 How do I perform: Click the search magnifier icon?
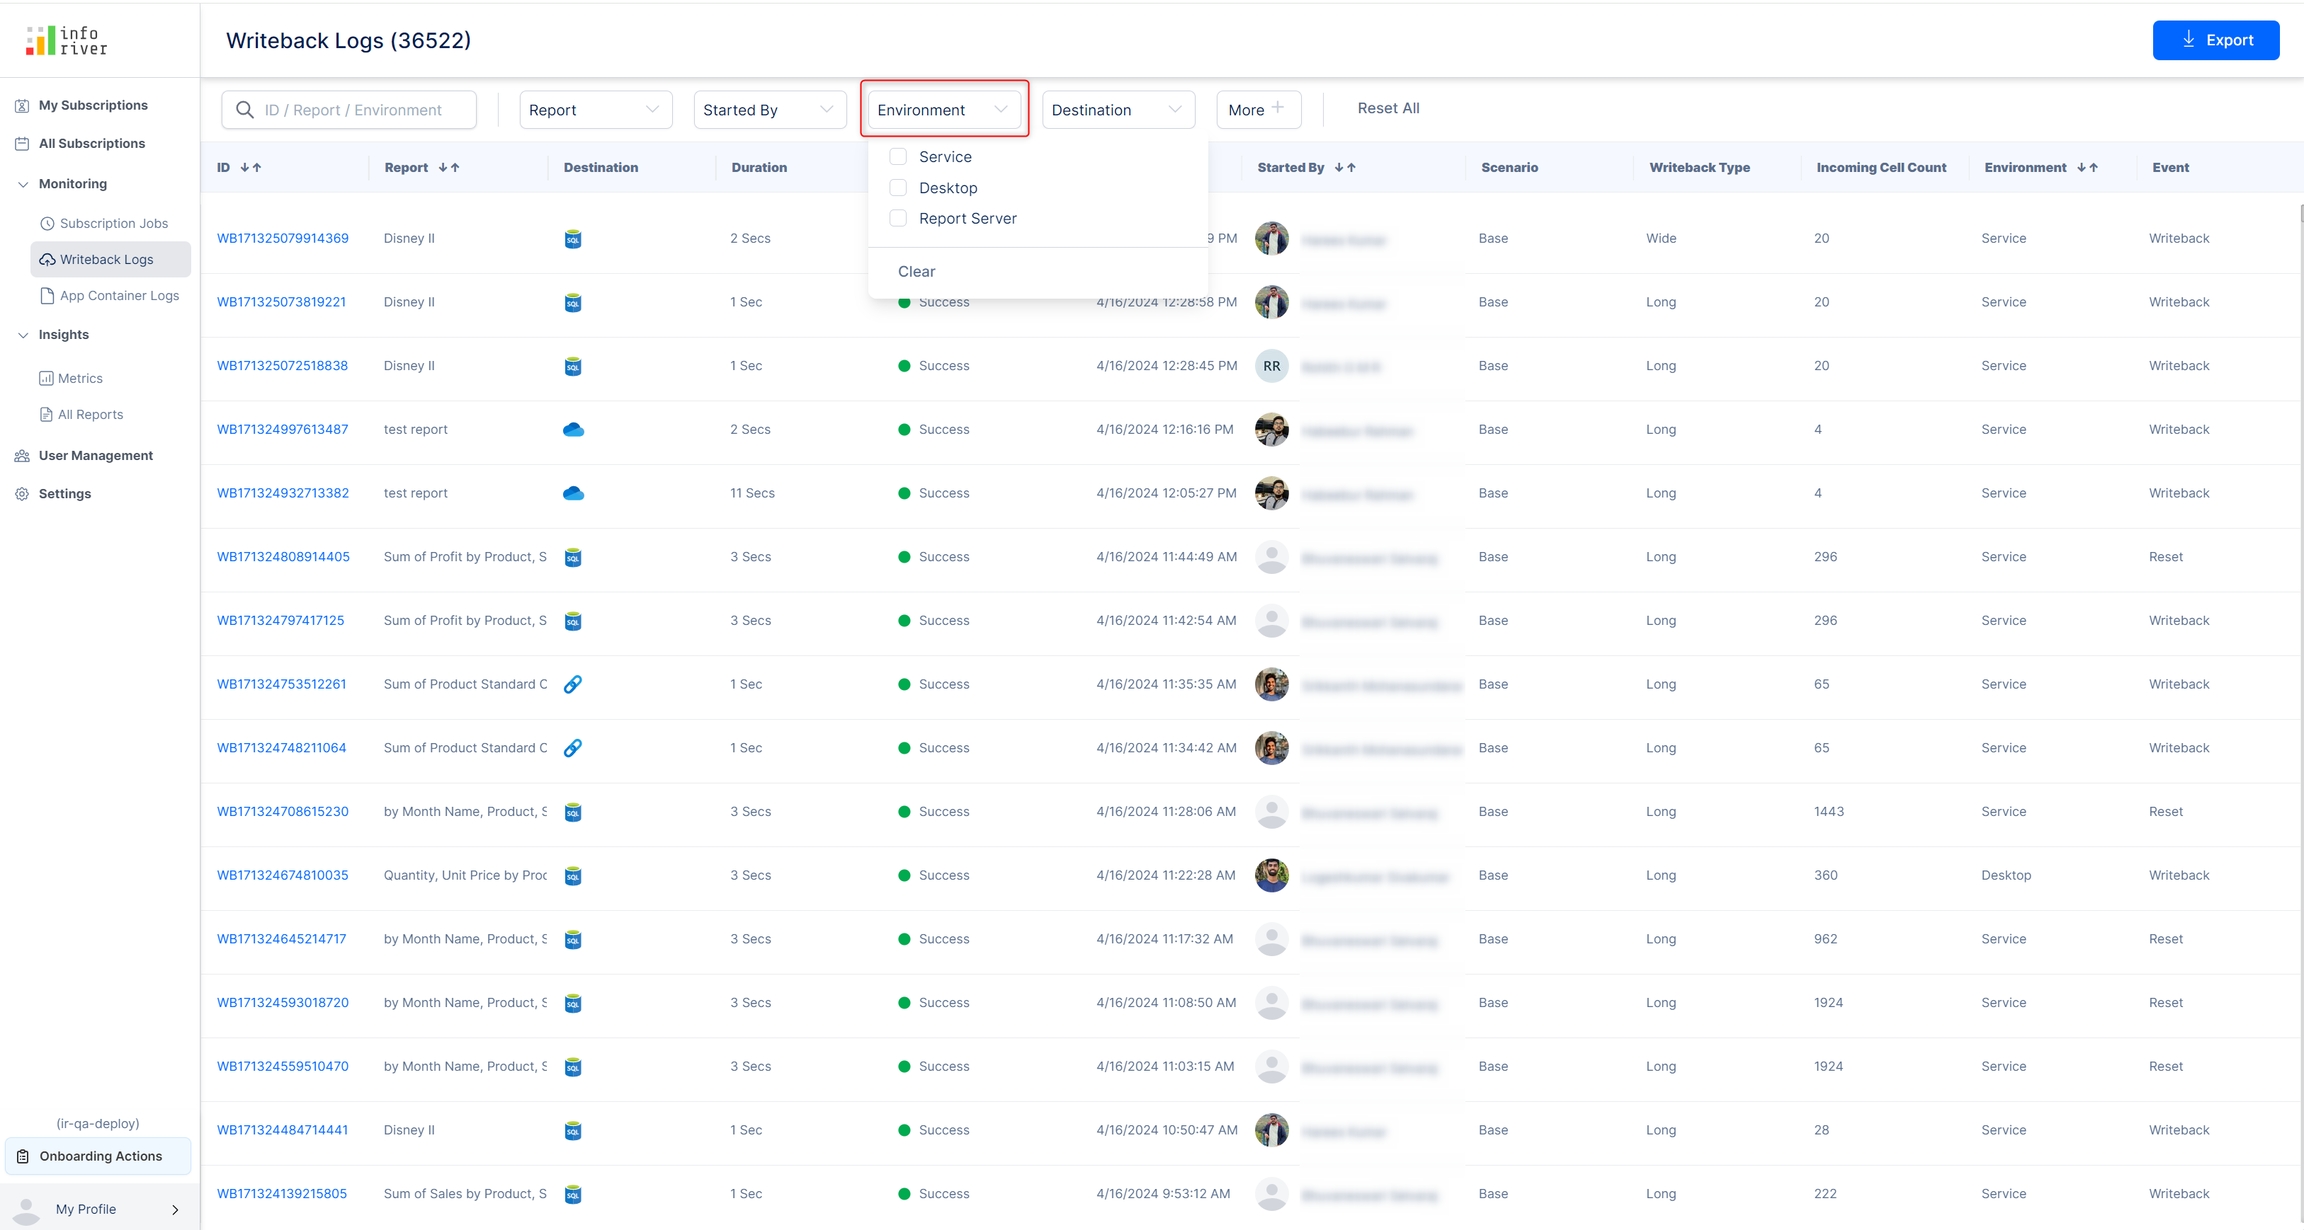(245, 110)
